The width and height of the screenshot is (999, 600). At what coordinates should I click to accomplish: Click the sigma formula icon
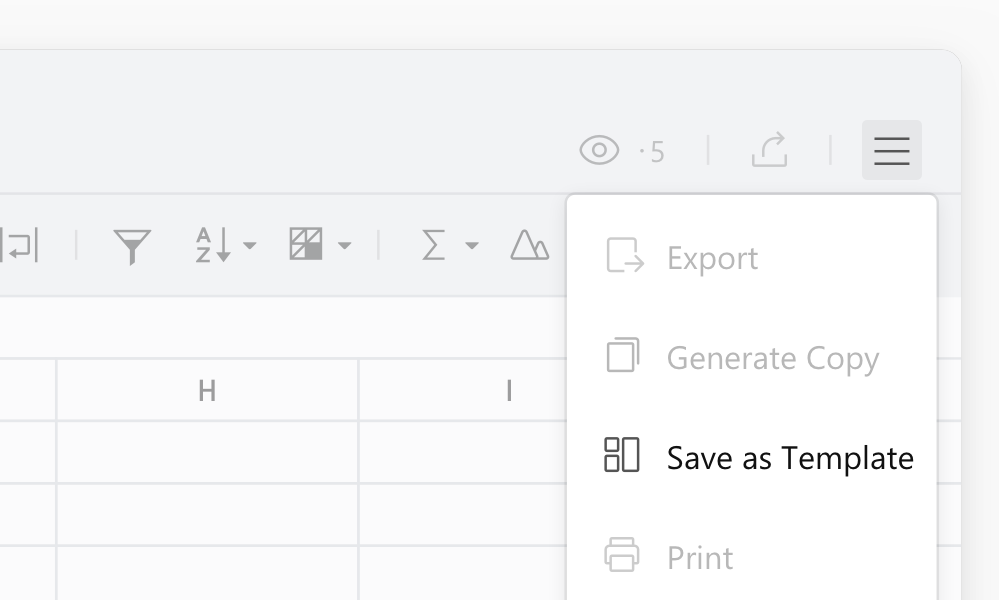[433, 245]
